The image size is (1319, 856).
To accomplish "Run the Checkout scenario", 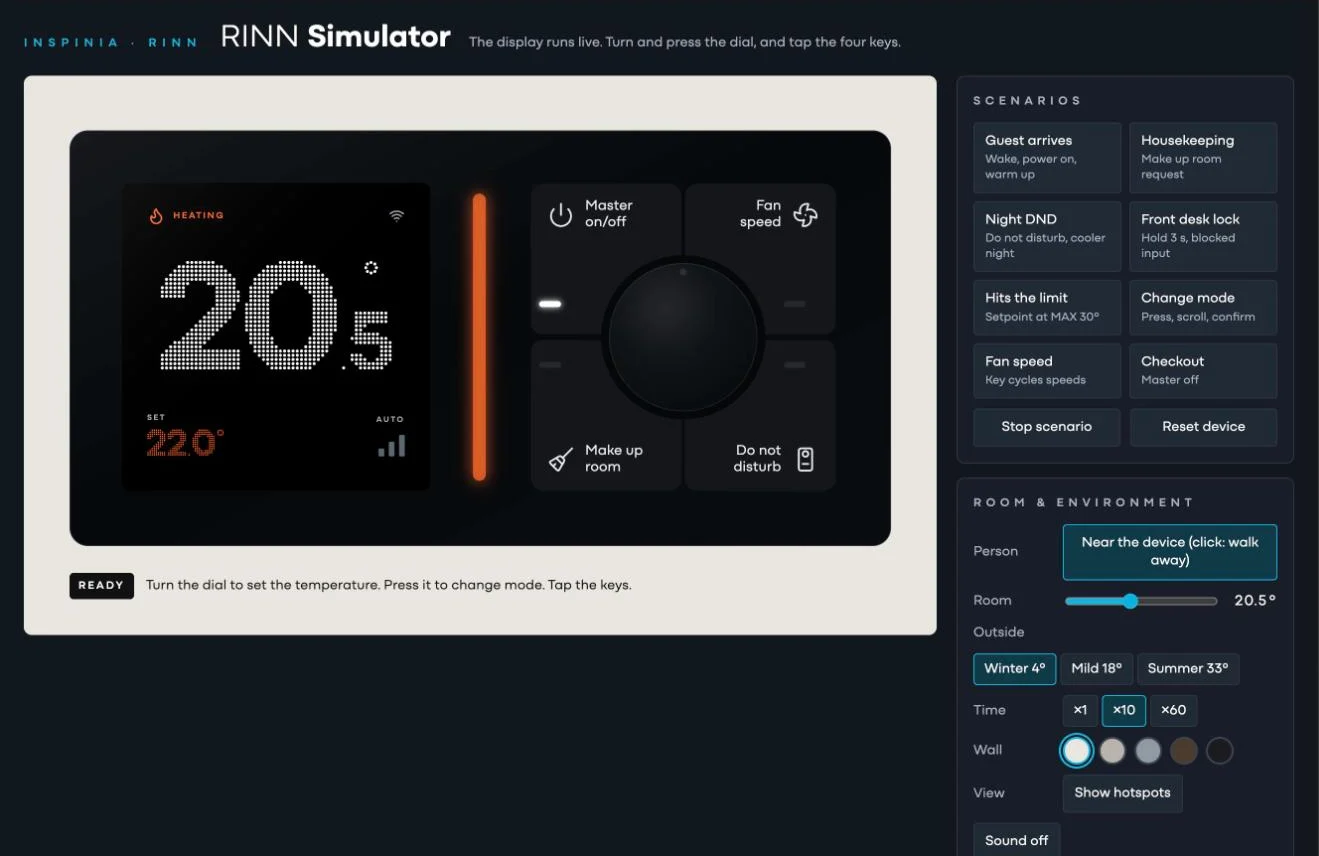I will (x=1203, y=370).
